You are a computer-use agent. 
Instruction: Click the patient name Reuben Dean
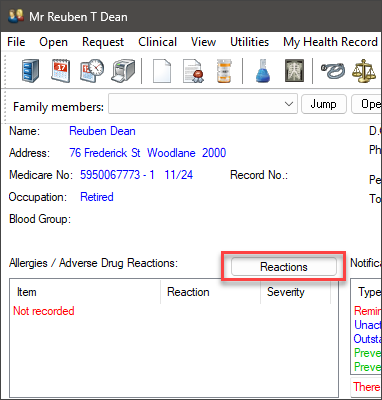102,131
